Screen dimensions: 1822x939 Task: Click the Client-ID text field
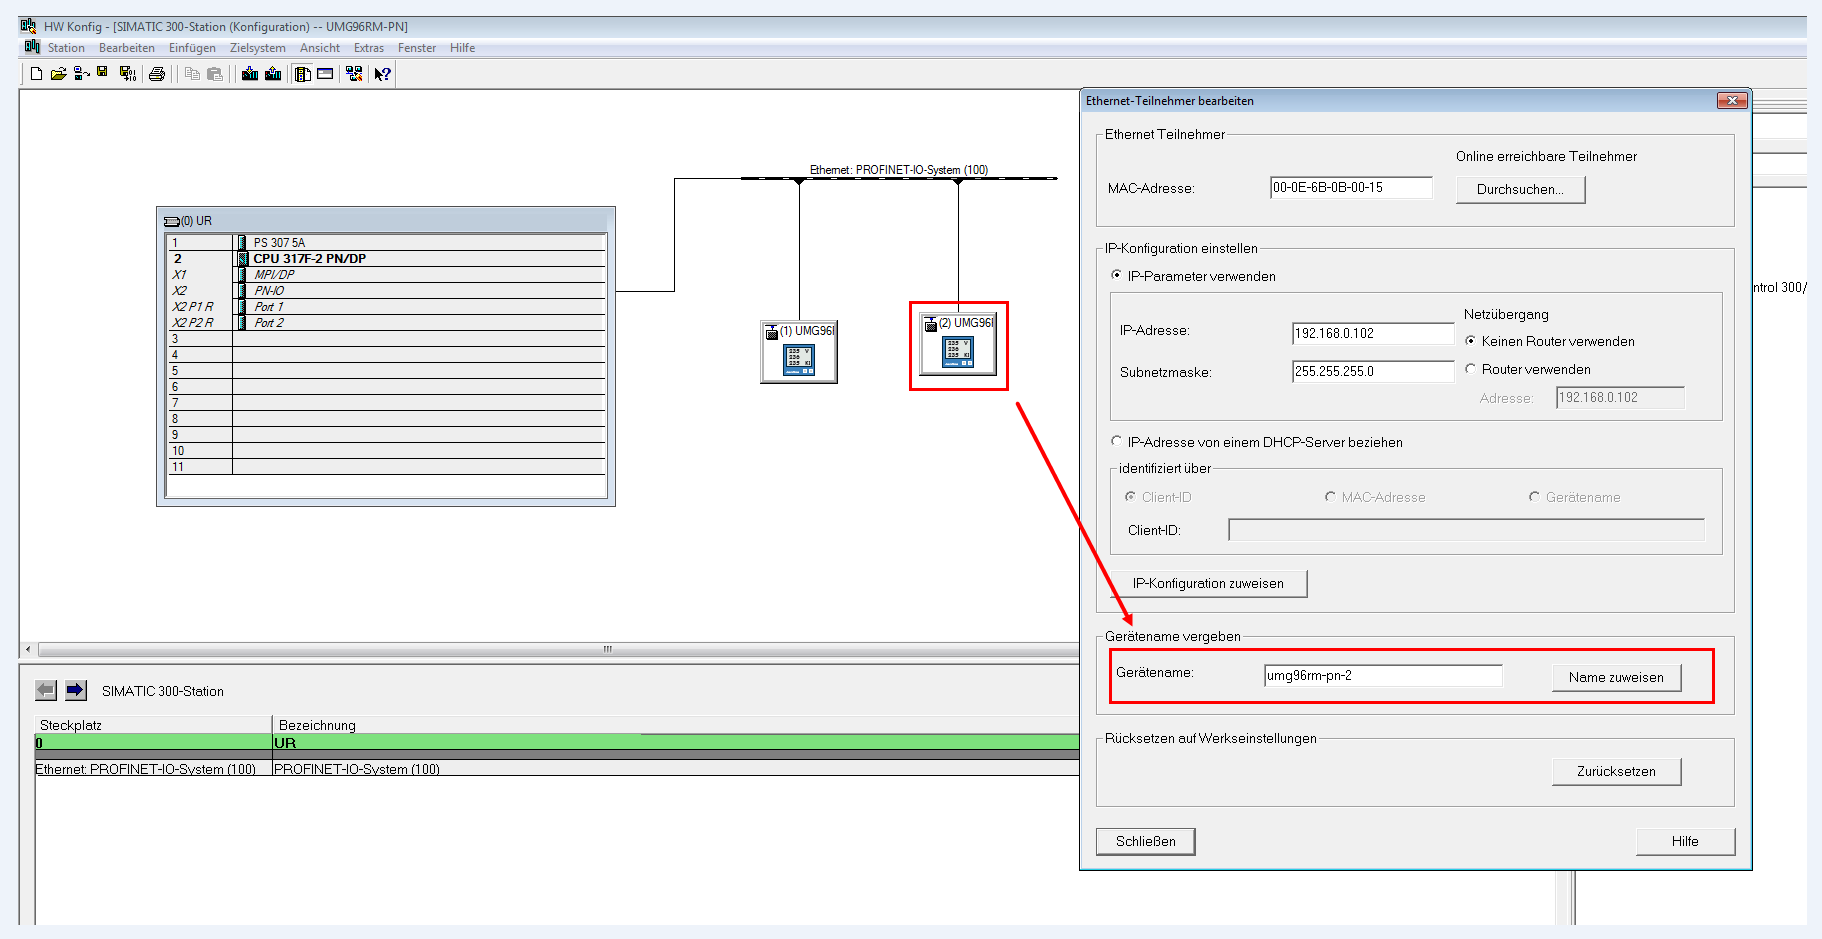pos(1466,529)
